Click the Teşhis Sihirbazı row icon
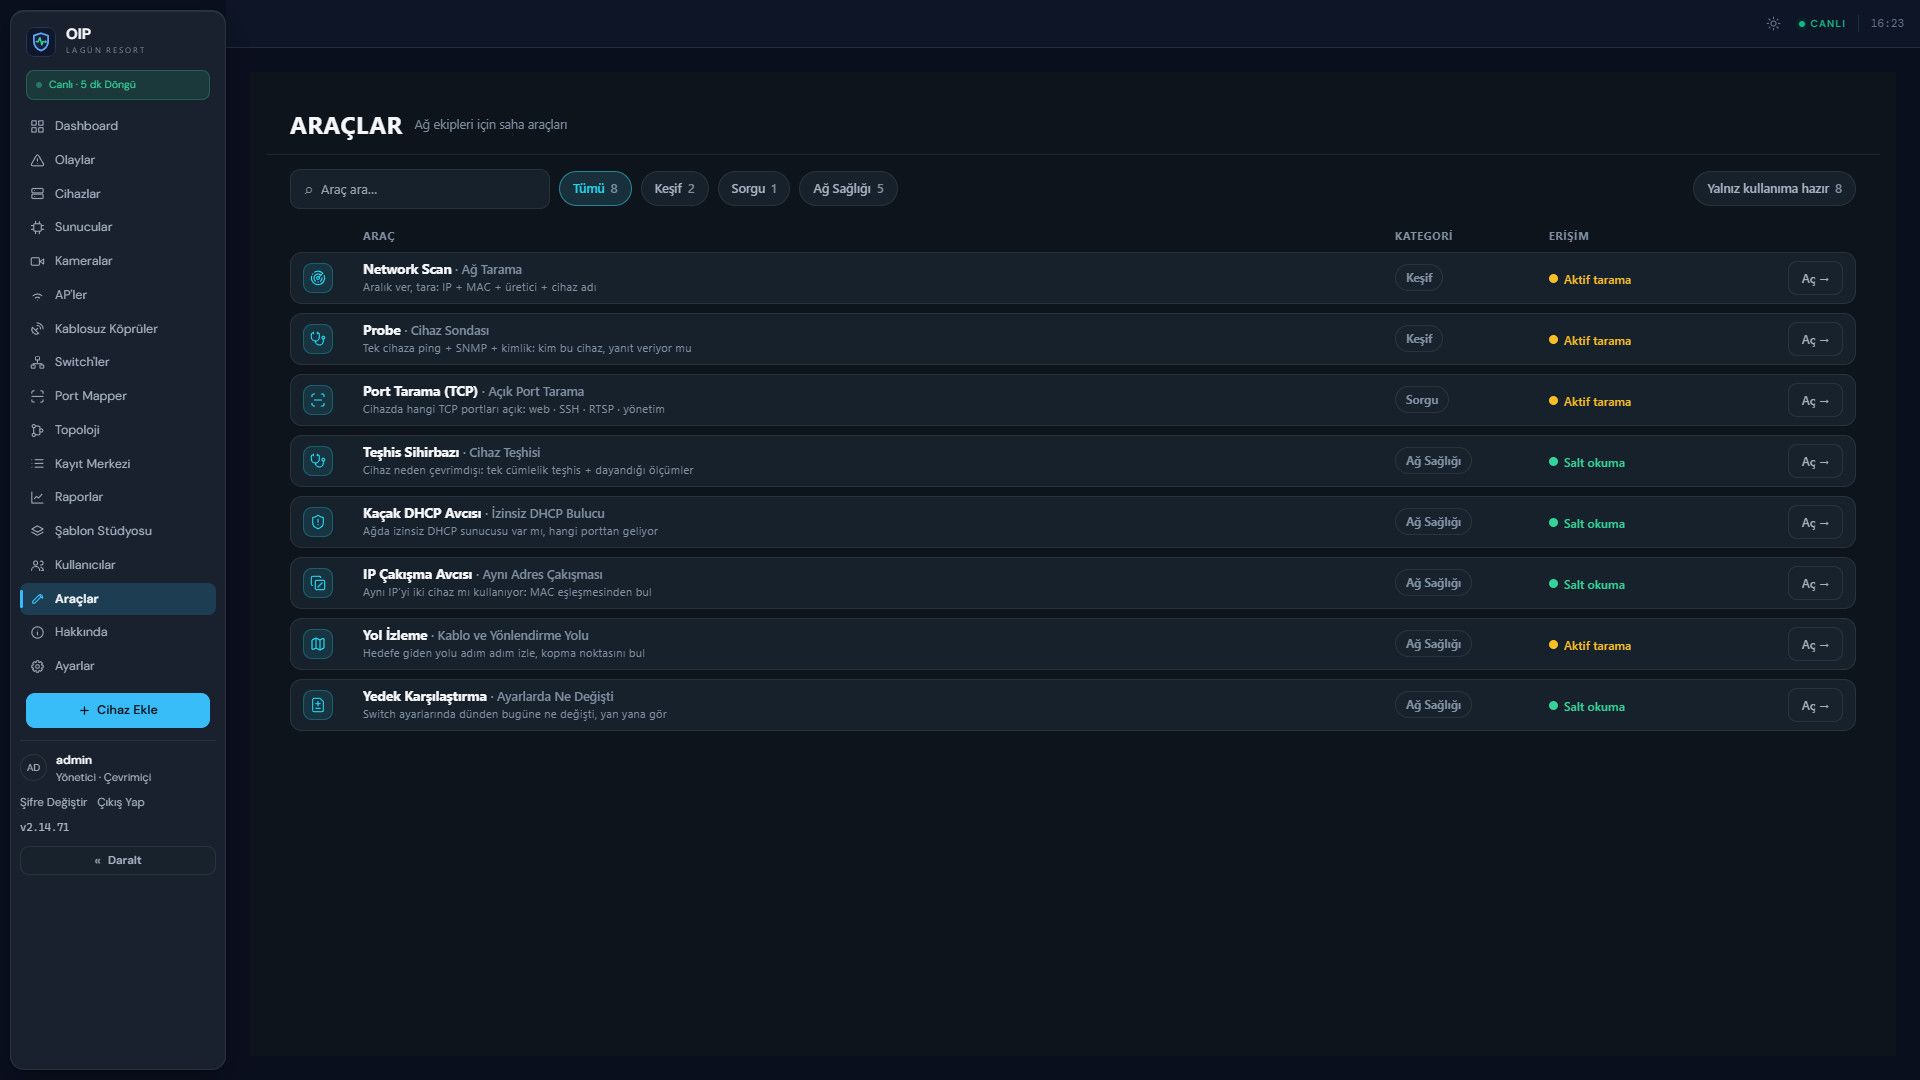Image resolution: width=1920 pixels, height=1080 pixels. click(318, 461)
